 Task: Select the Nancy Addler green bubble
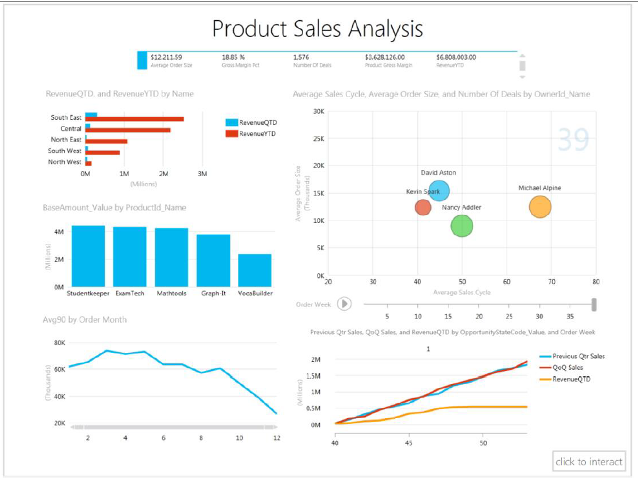tap(461, 226)
